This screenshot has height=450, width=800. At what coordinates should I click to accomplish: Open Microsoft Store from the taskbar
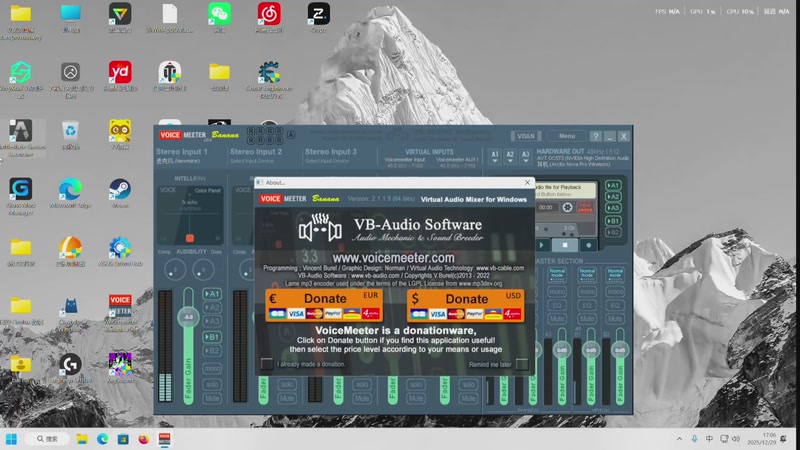pyautogui.click(x=123, y=439)
